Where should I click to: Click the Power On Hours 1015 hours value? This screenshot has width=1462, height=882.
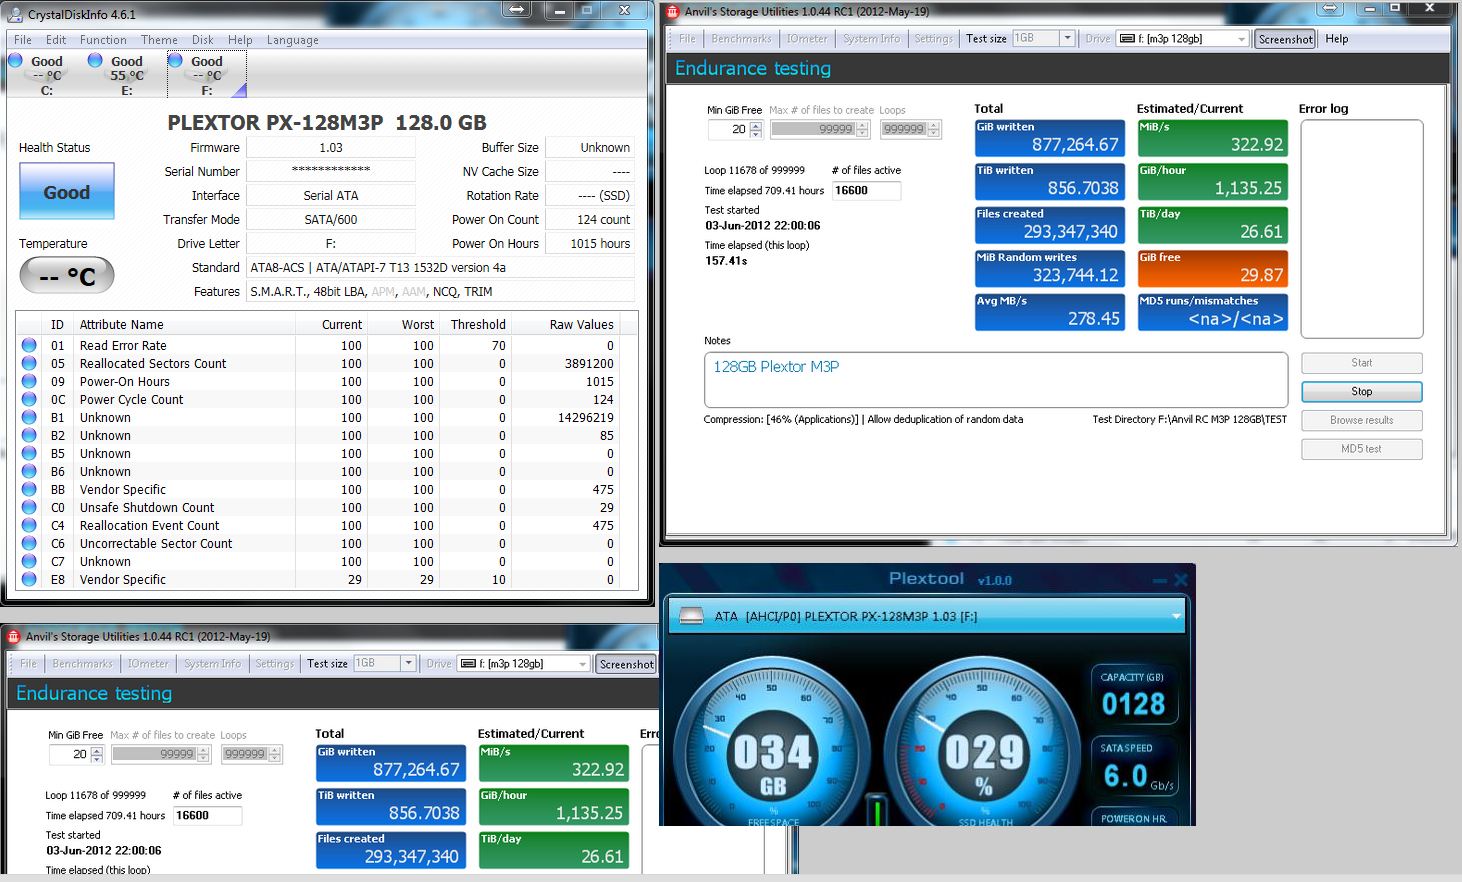point(590,244)
